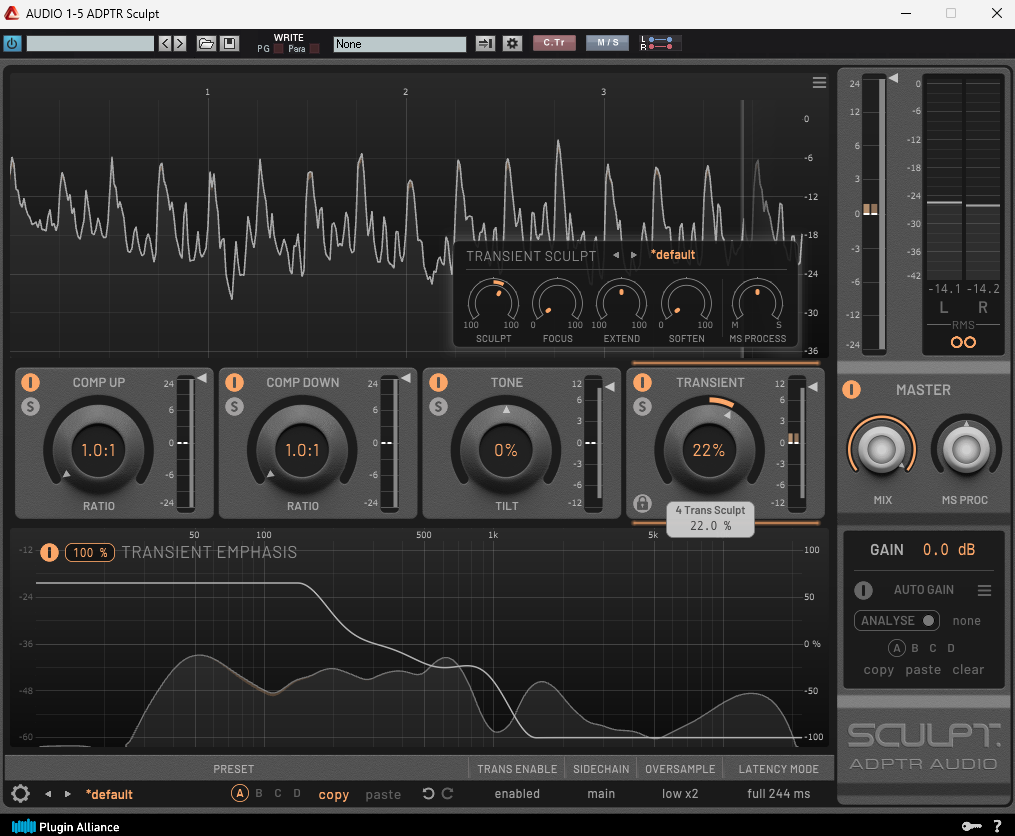Toggle RMS link icon under meters

tap(963, 343)
